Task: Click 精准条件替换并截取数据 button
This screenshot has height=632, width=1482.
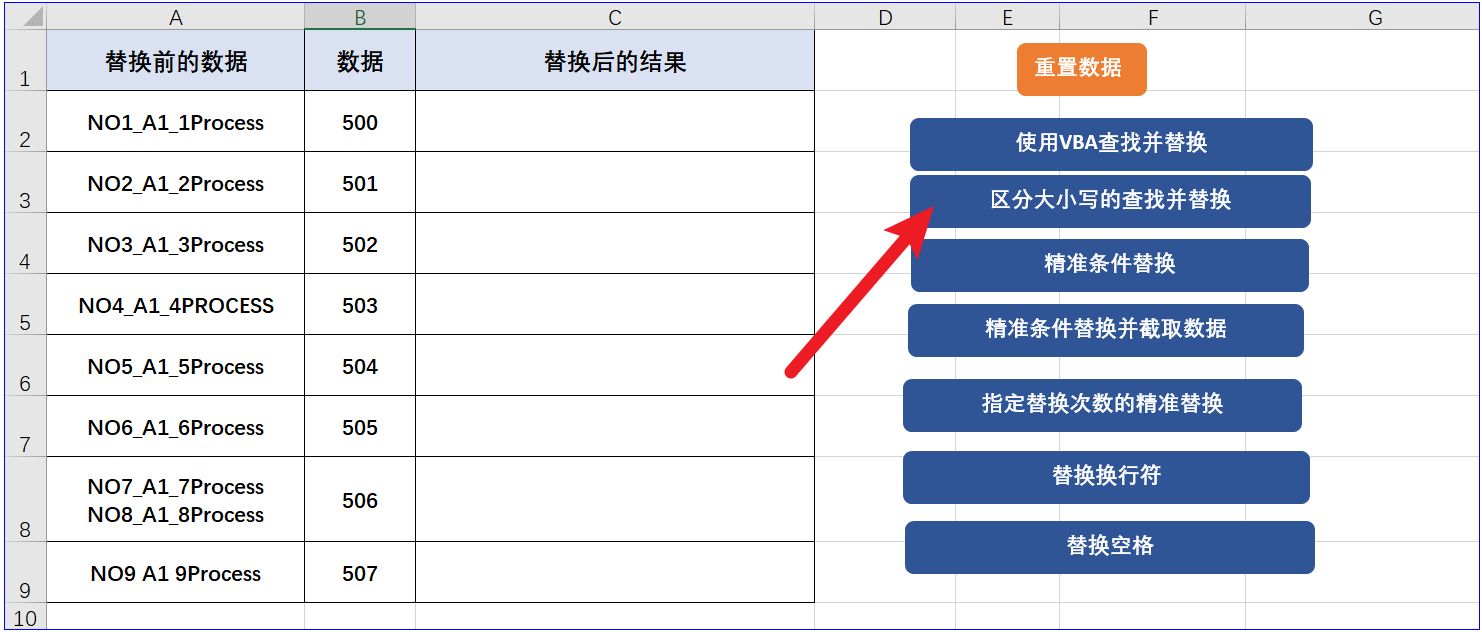Action: point(1106,330)
